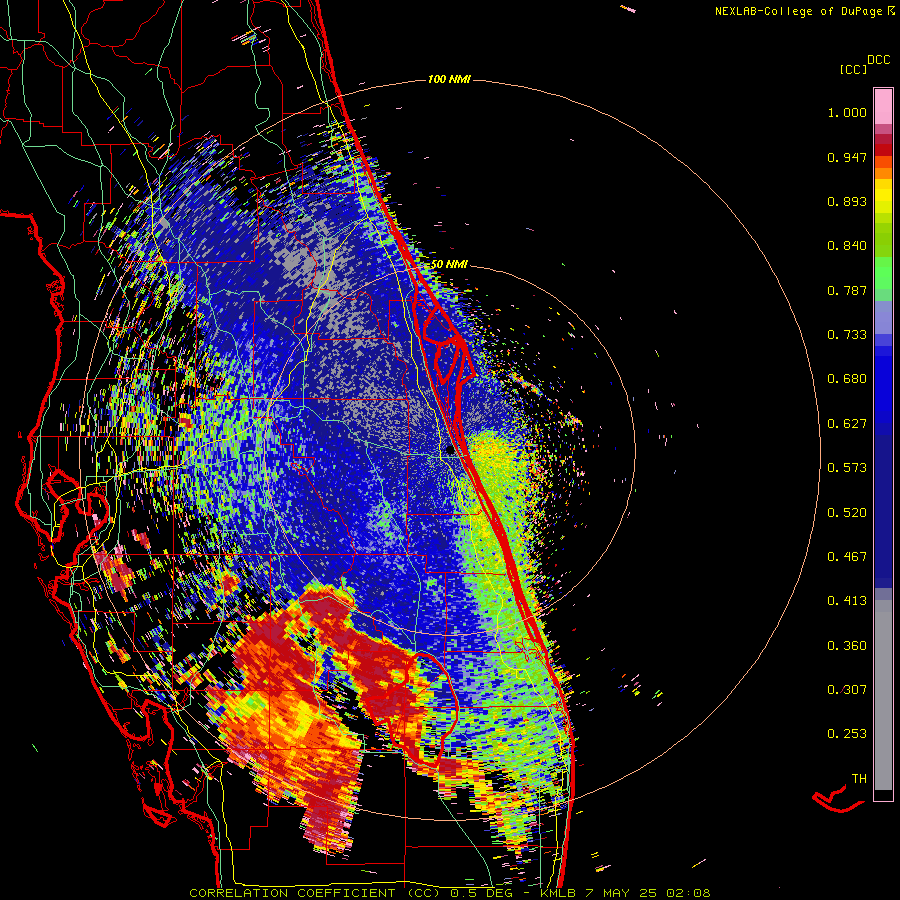The height and width of the screenshot is (900, 900).
Task: Click the pink top segment of color bar
Action: [x=883, y=106]
